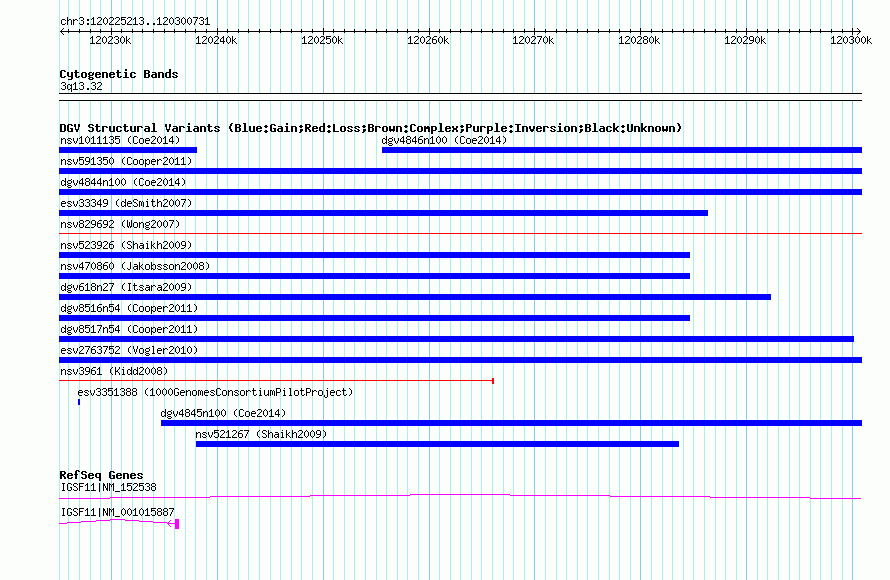Open the esv2763752 (Vogler2010) label
The height and width of the screenshot is (580, 890).
coord(129,350)
